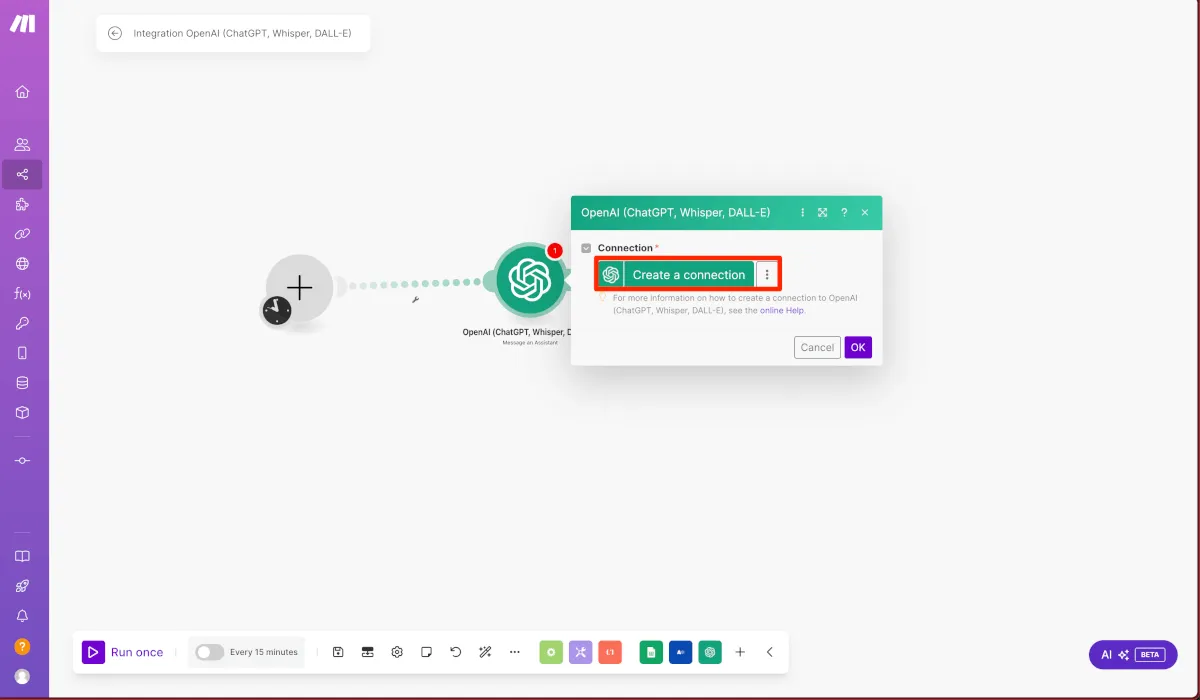Collapse the favorites bar with chevron
The image size is (1200, 700).
tap(770, 652)
